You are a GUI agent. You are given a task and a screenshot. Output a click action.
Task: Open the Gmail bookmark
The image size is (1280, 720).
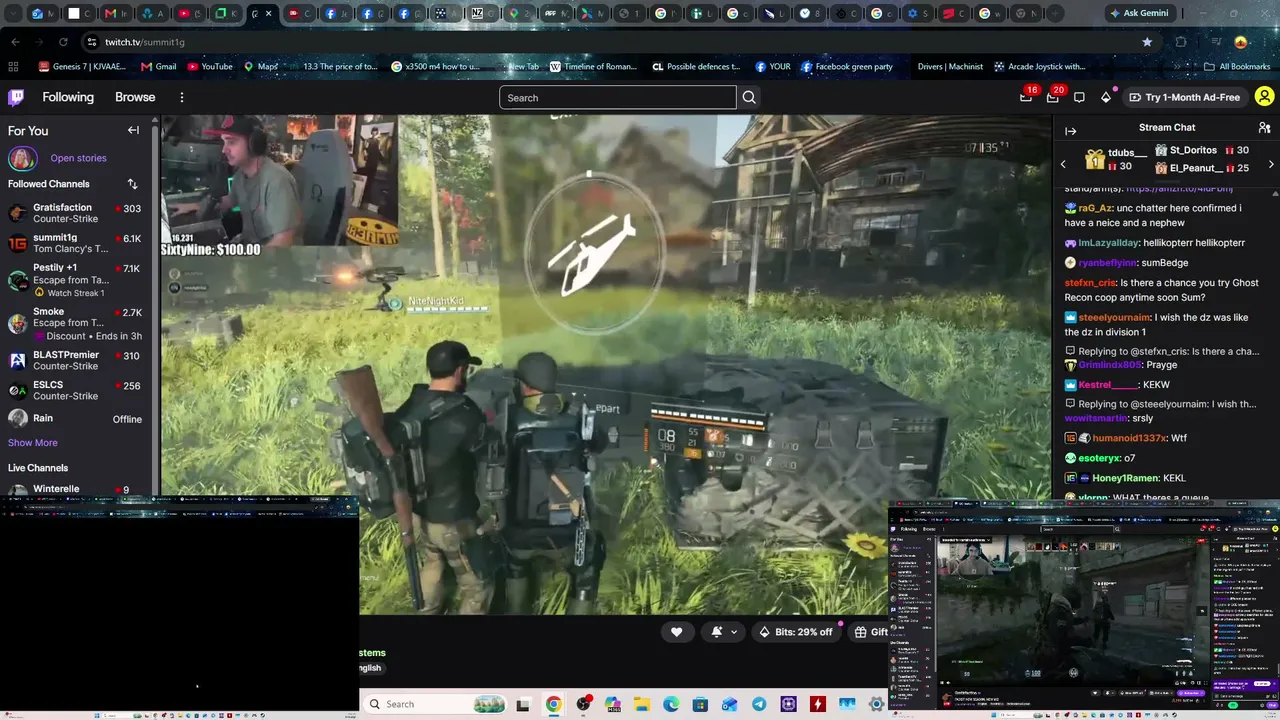coord(159,67)
